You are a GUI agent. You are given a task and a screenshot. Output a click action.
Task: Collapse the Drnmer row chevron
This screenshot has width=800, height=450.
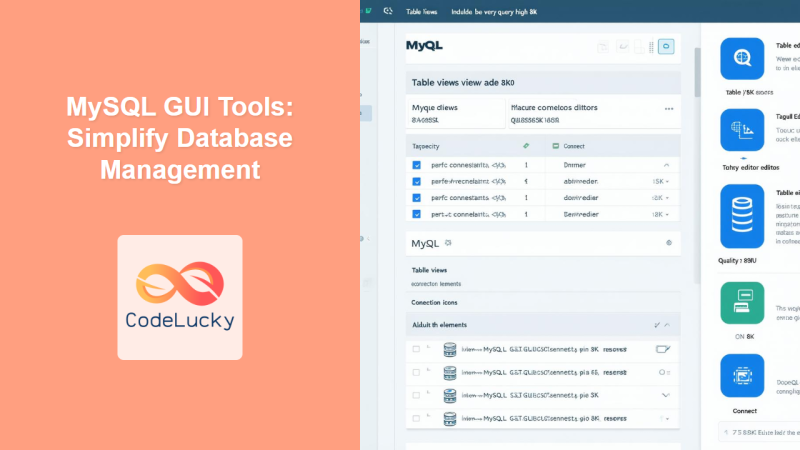pos(666,165)
